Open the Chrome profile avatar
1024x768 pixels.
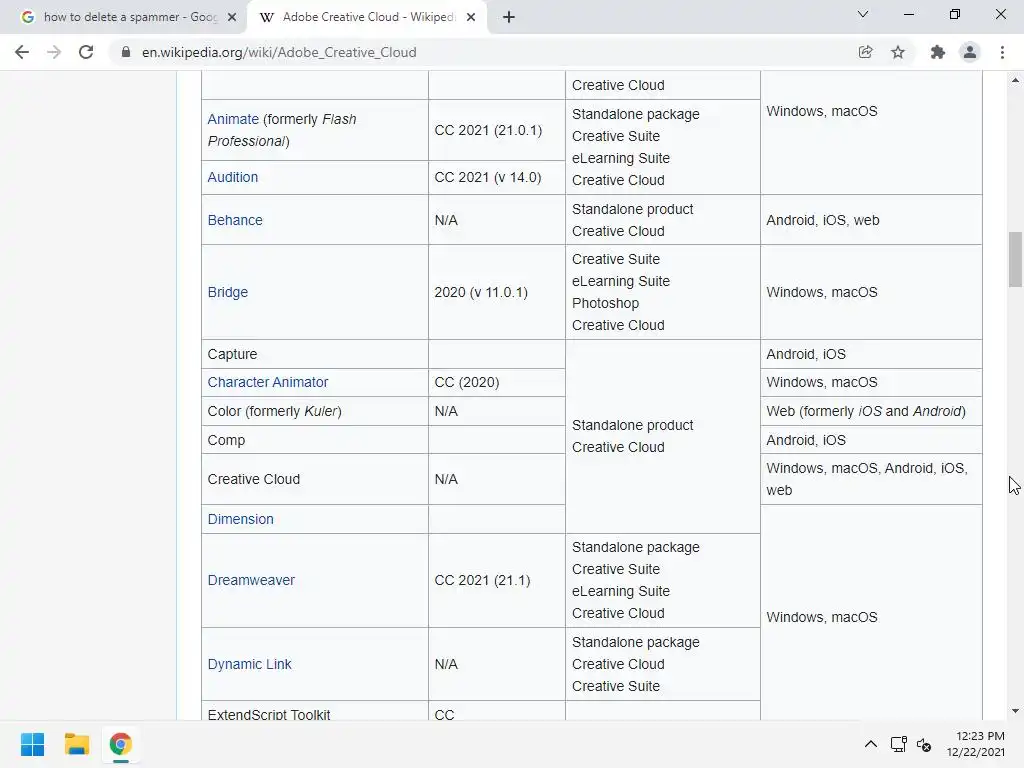(x=970, y=52)
